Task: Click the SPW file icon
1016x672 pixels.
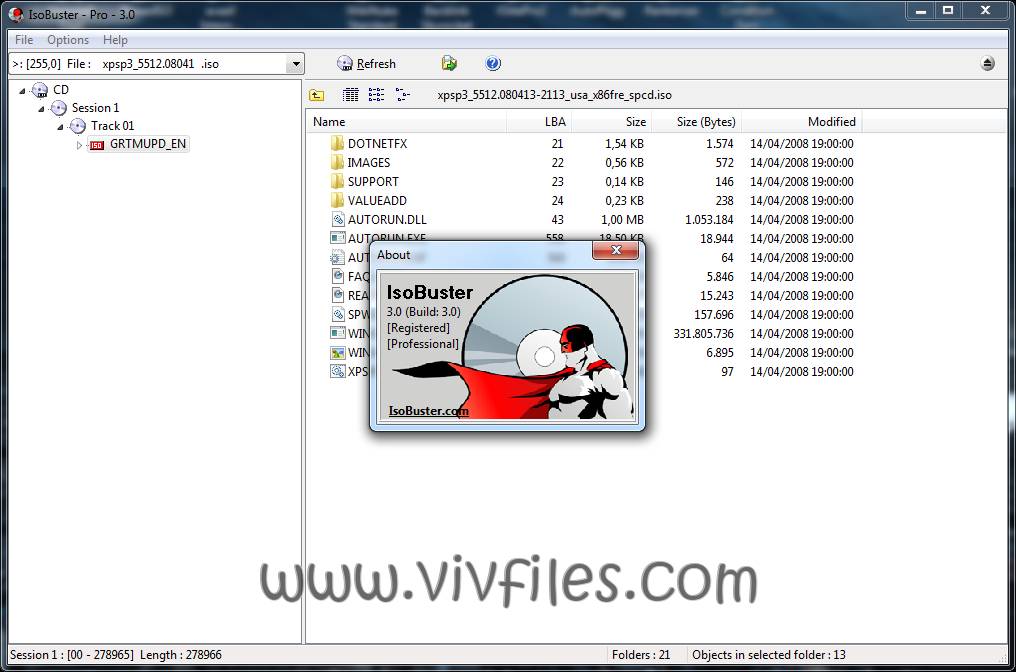Action: [x=338, y=314]
